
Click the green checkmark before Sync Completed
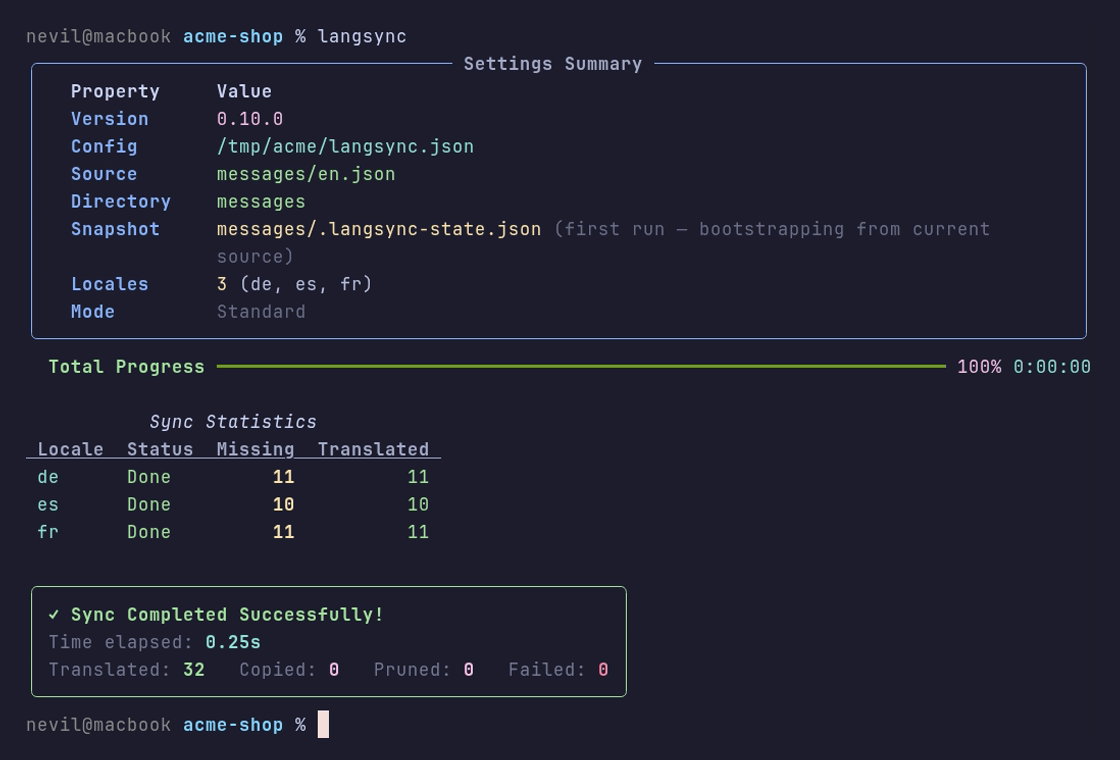pos(54,614)
